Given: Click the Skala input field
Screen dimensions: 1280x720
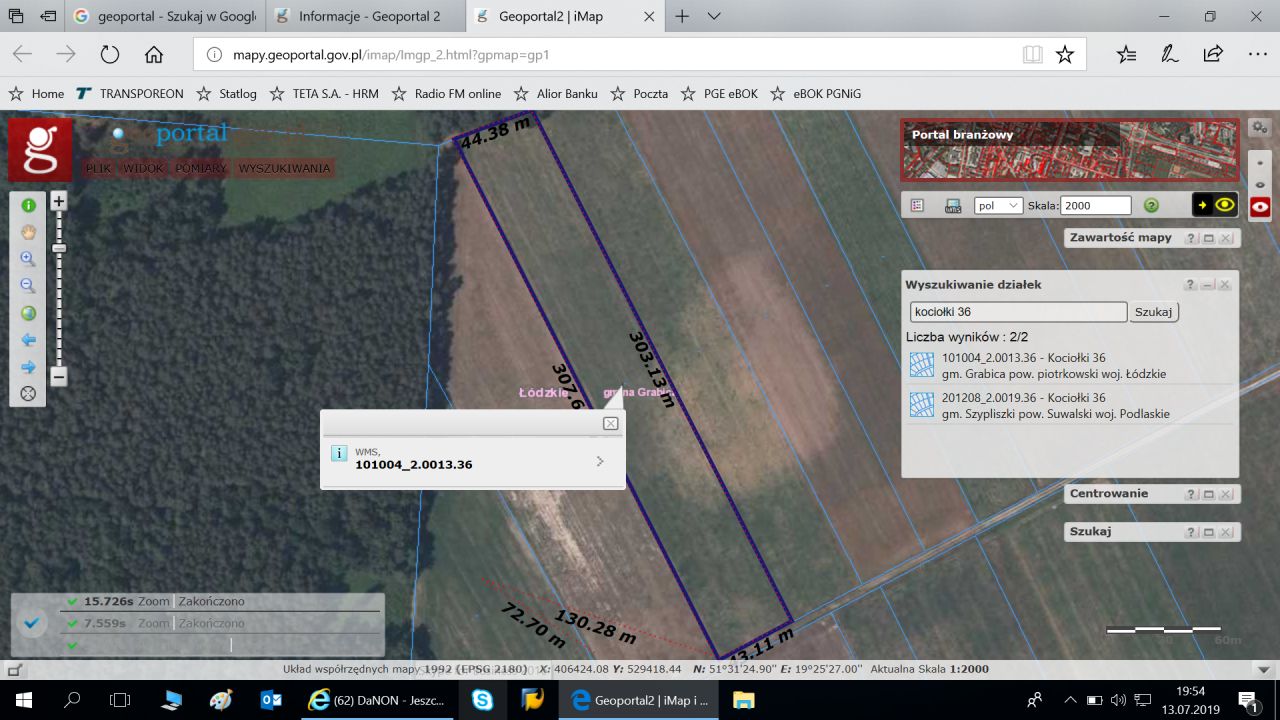Looking at the screenshot, I should [x=1096, y=205].
